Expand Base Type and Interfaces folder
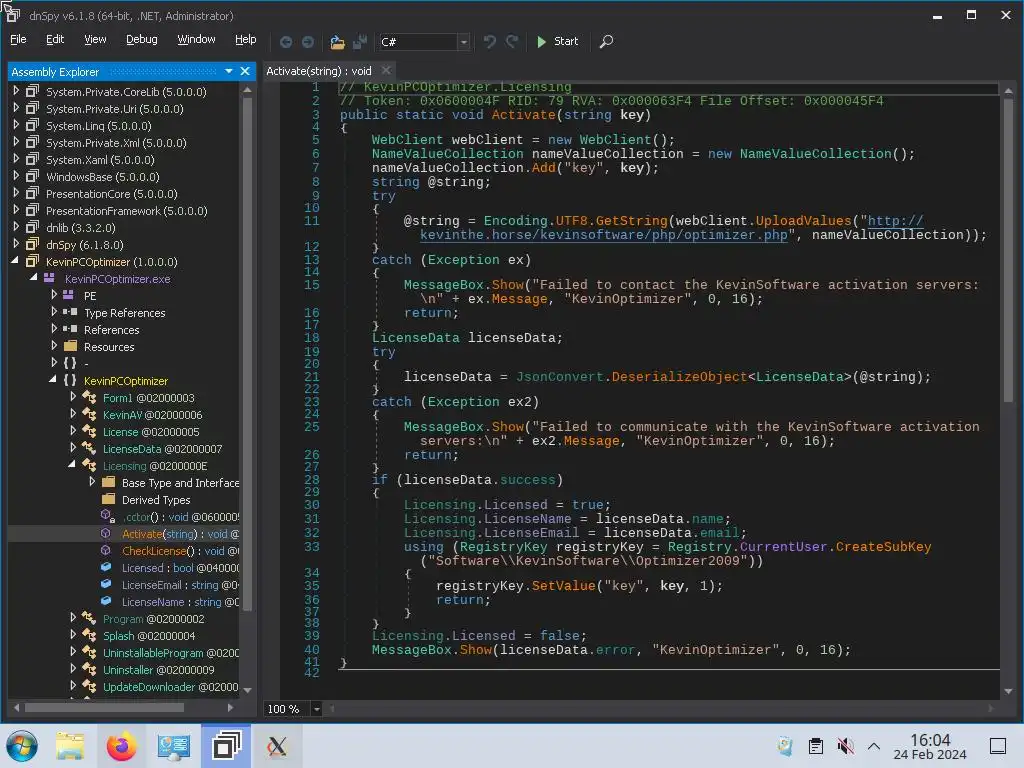This screenshot has width=1024, height=768. point(92,482)
